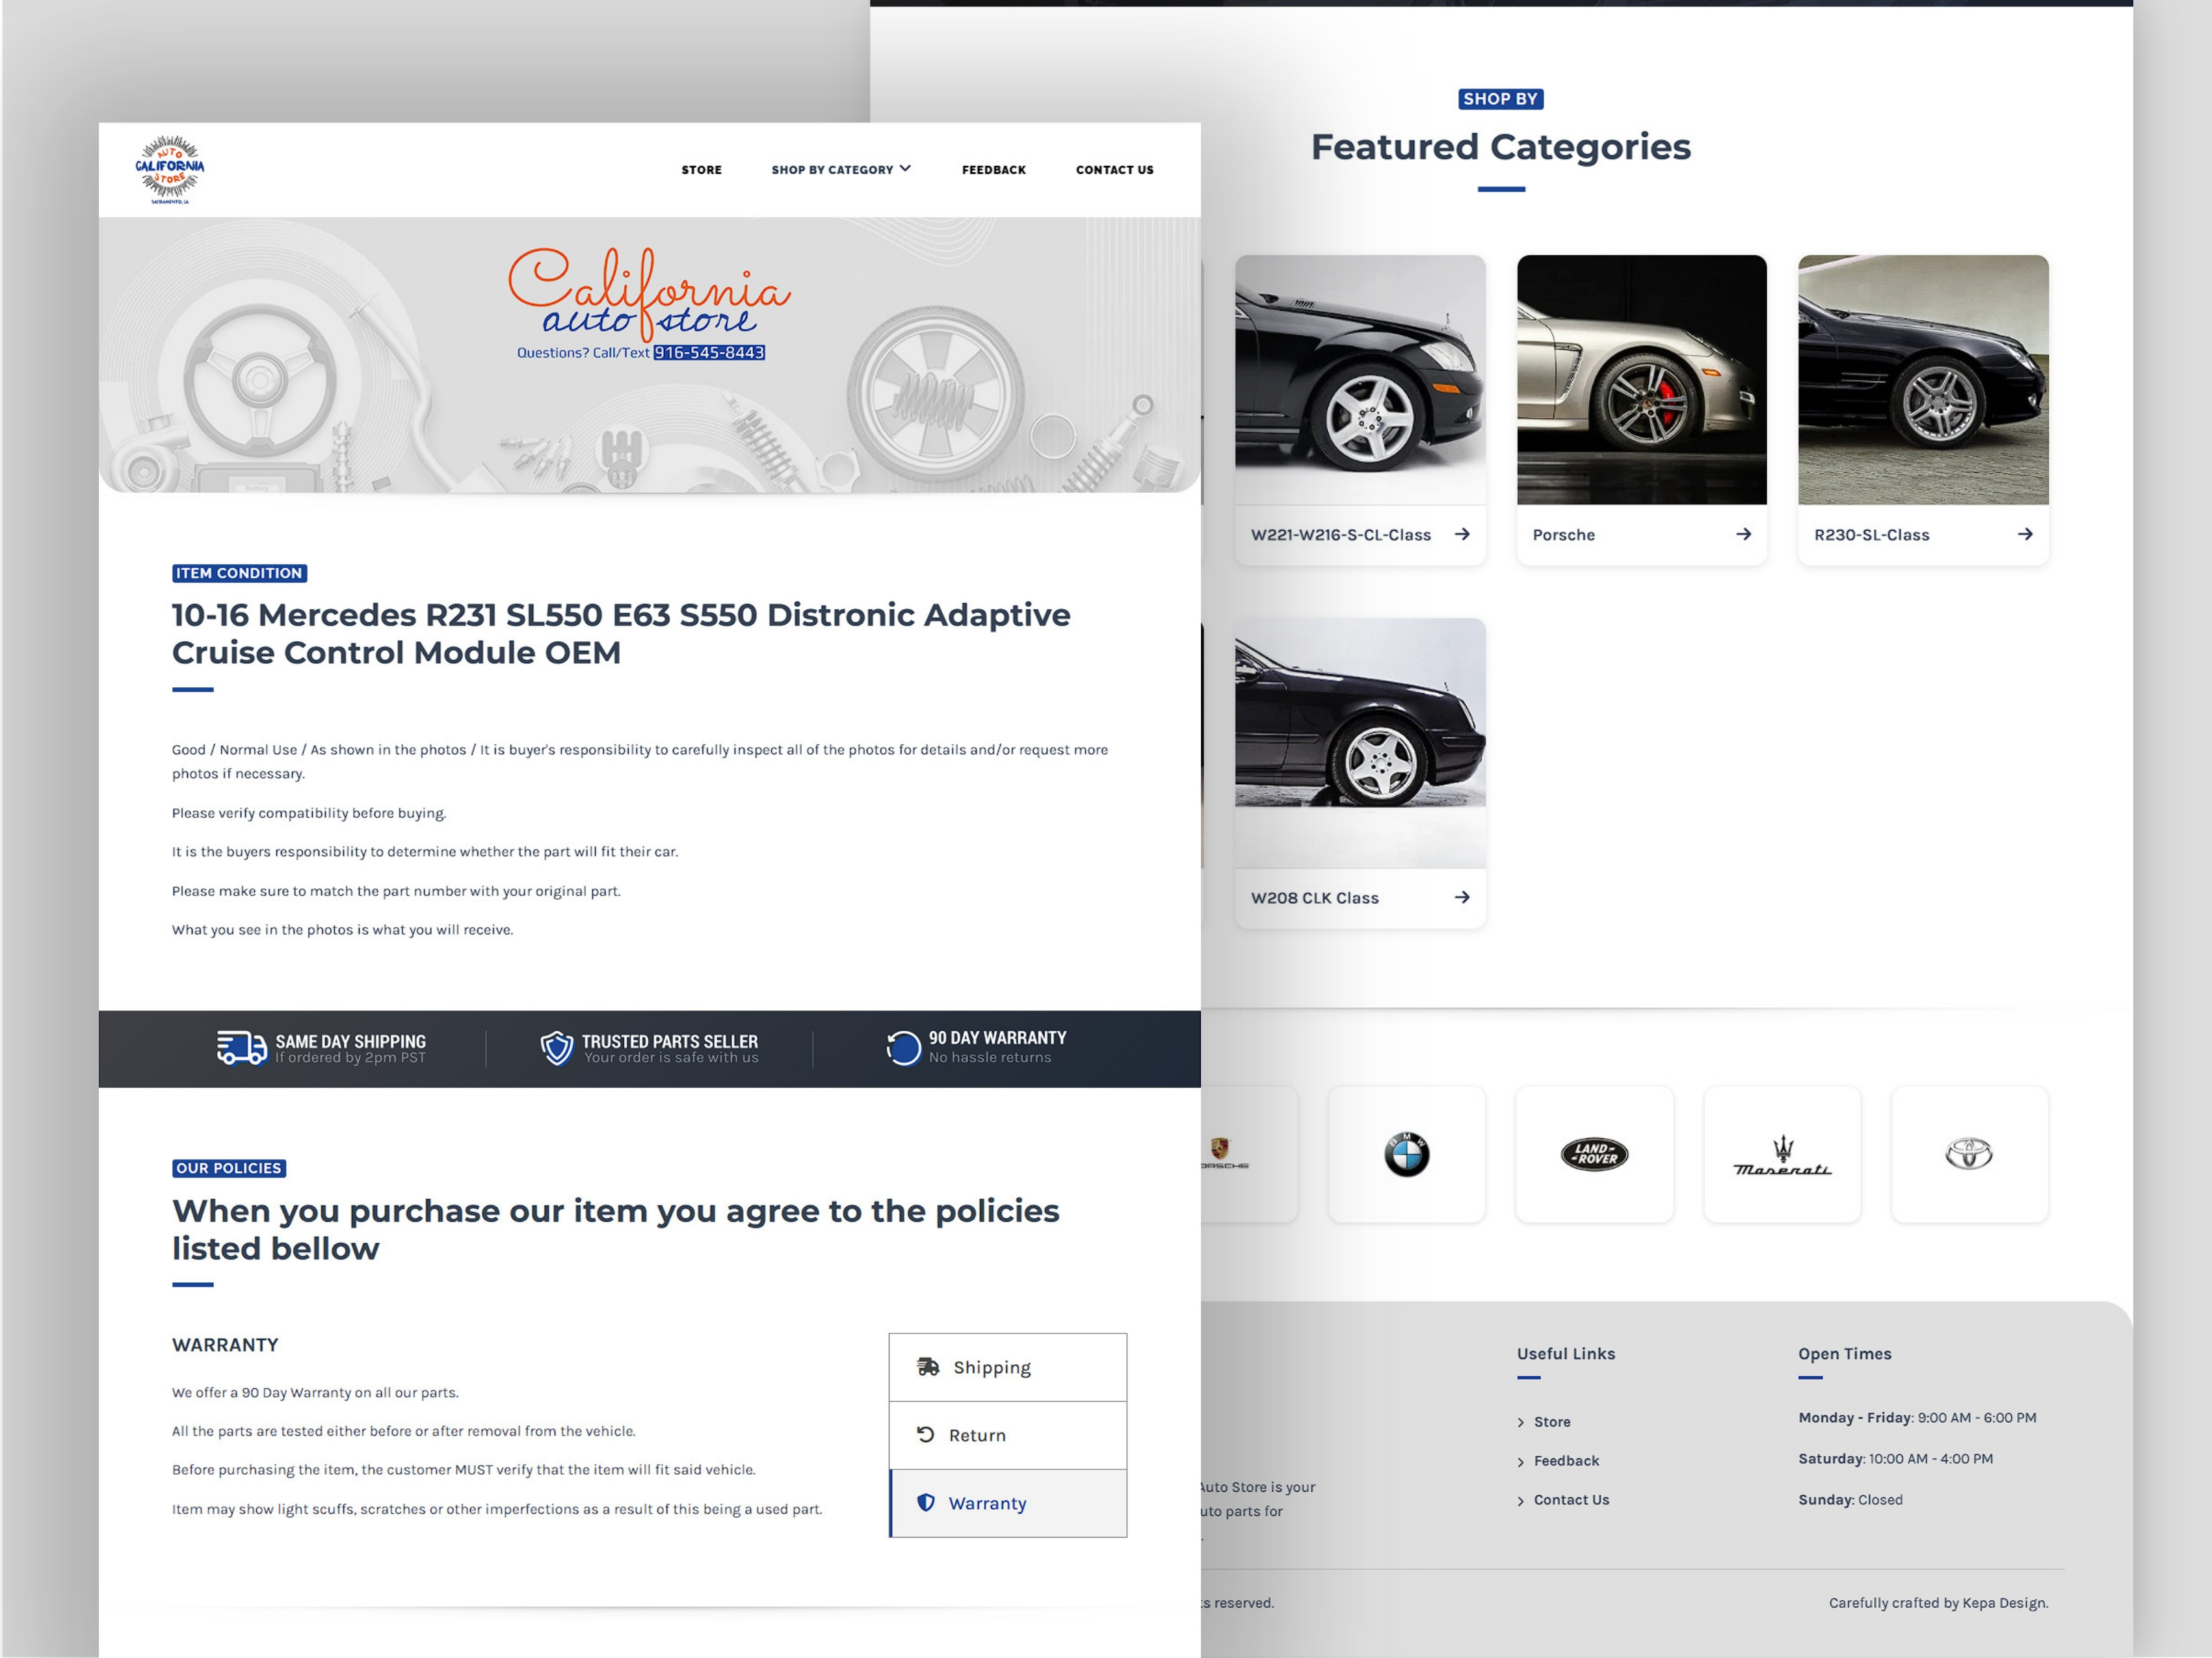Click the Same Day Shipping truck icon
The width and height of the screenshot is (2212, 1658).
[242, 1048]
